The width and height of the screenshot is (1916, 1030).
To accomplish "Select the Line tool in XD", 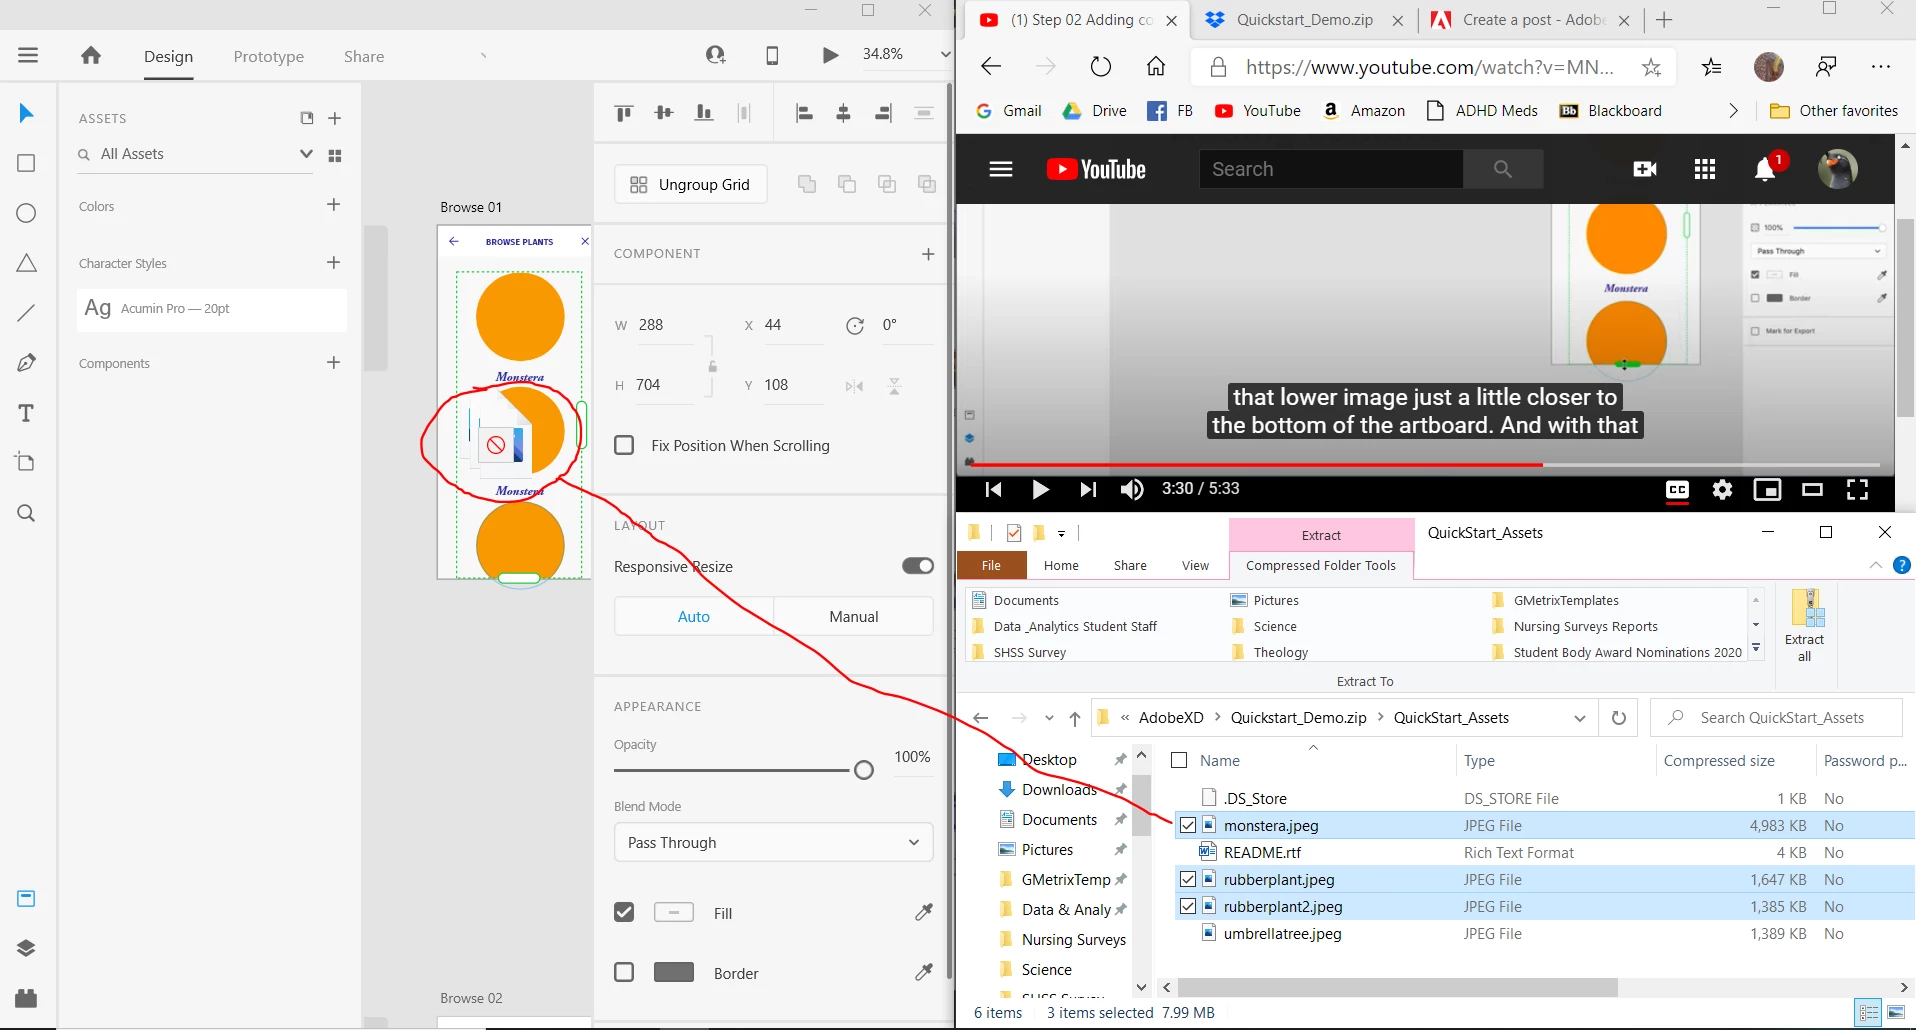I will click(27, 313).
